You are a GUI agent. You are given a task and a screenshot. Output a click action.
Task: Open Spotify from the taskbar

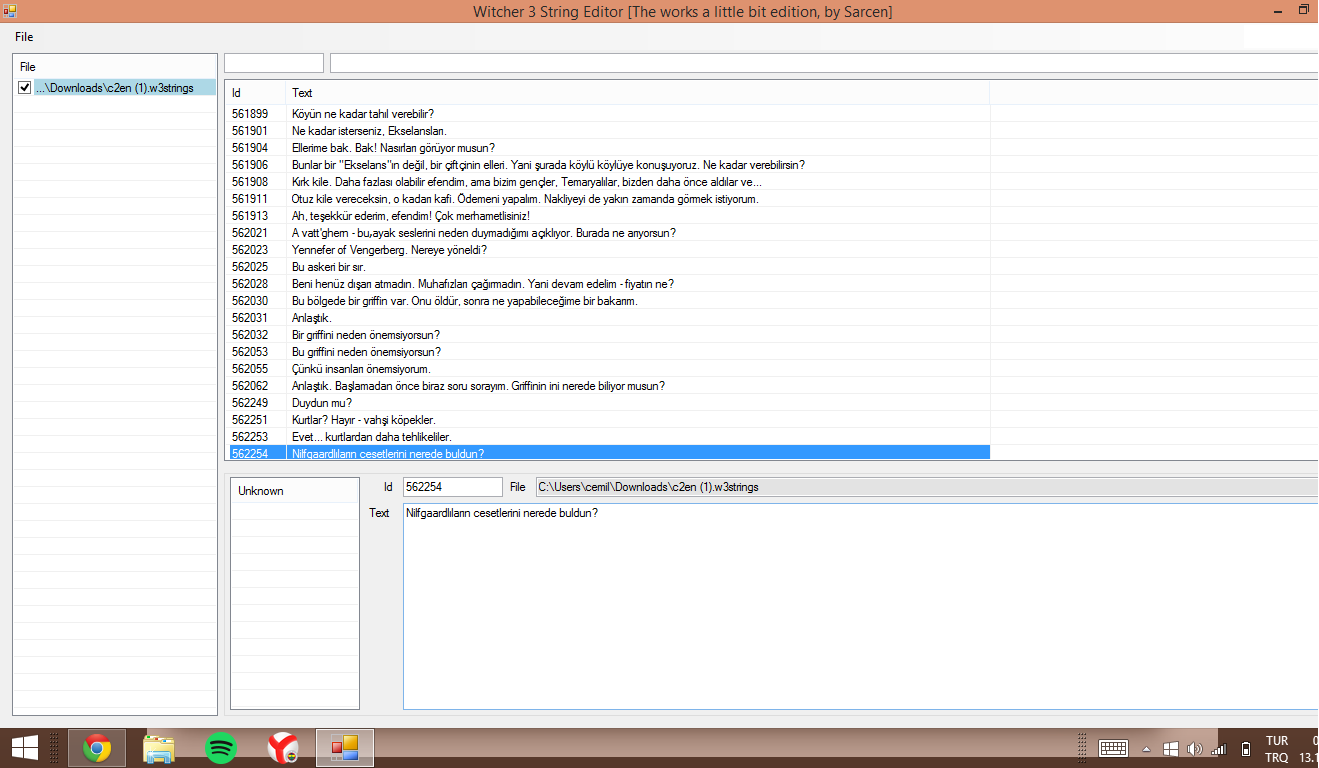click(x=221, y=748)
